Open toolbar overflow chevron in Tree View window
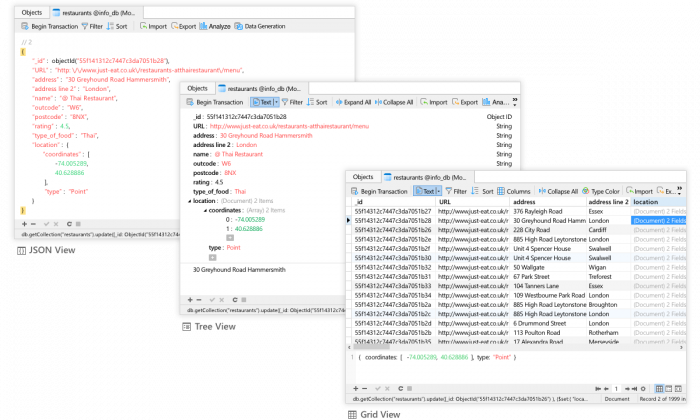The image size is (700, 420). point(515,102)
